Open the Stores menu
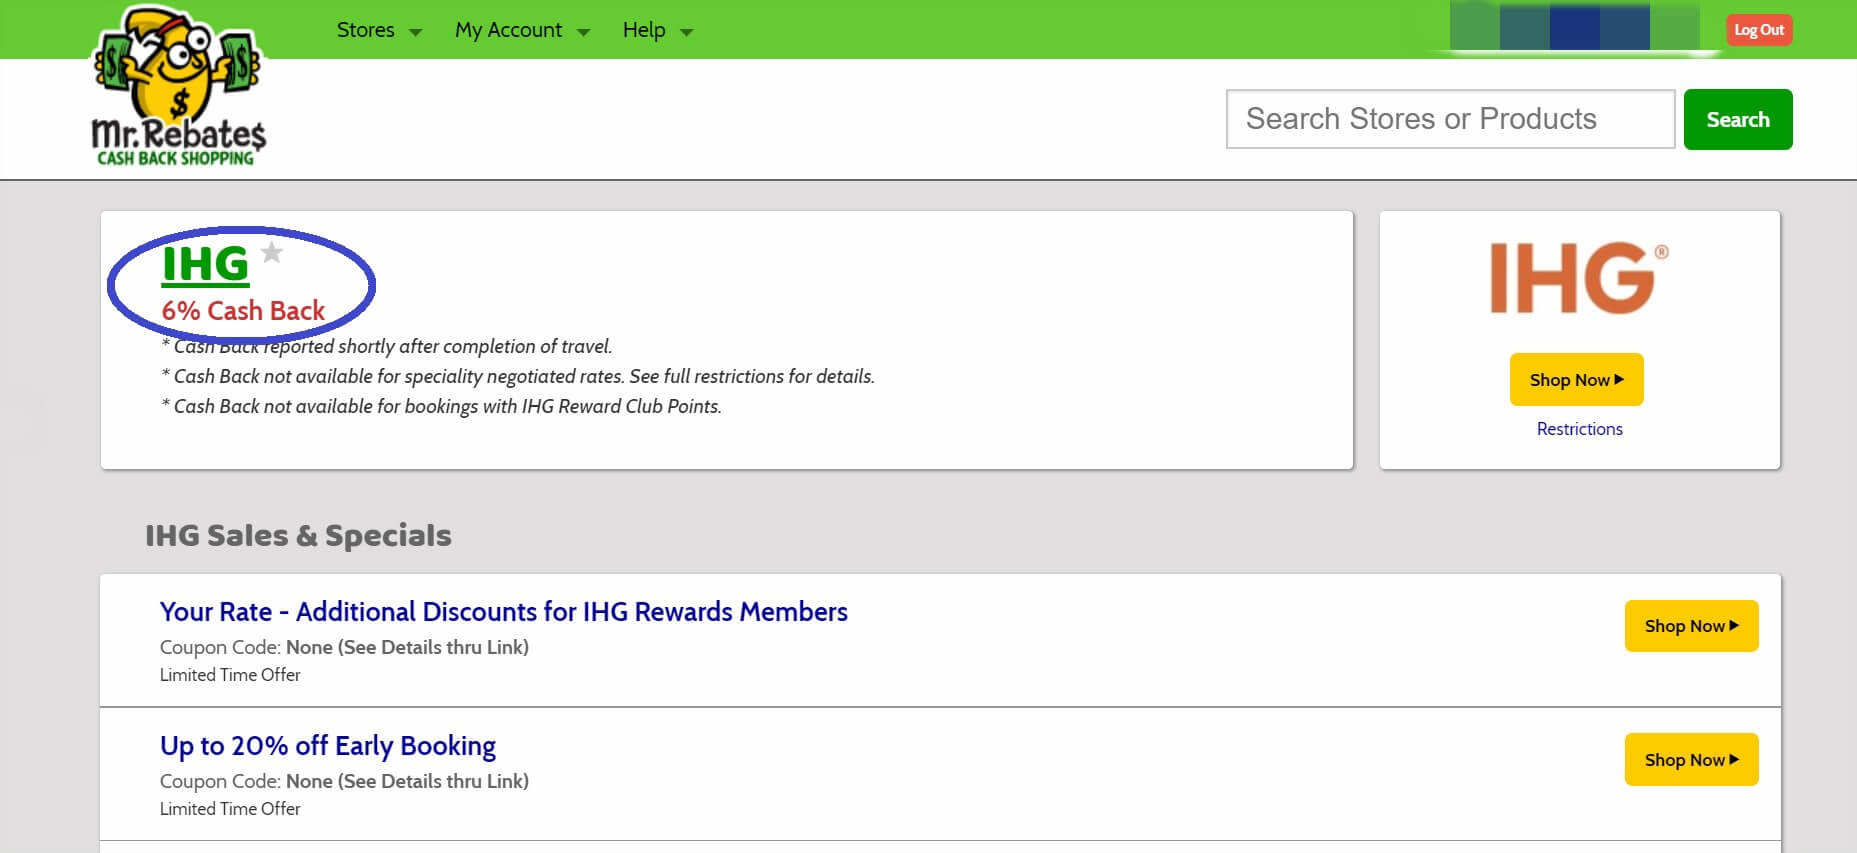The image size is (1857, 853). 365,30
